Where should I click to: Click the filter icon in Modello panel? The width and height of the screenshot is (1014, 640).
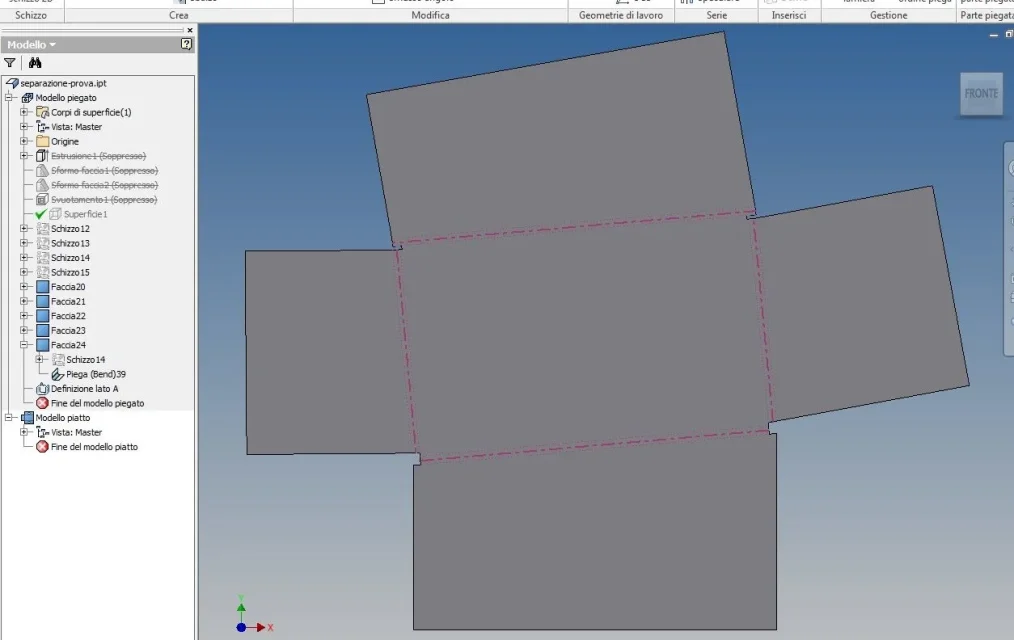pos(10,63)
